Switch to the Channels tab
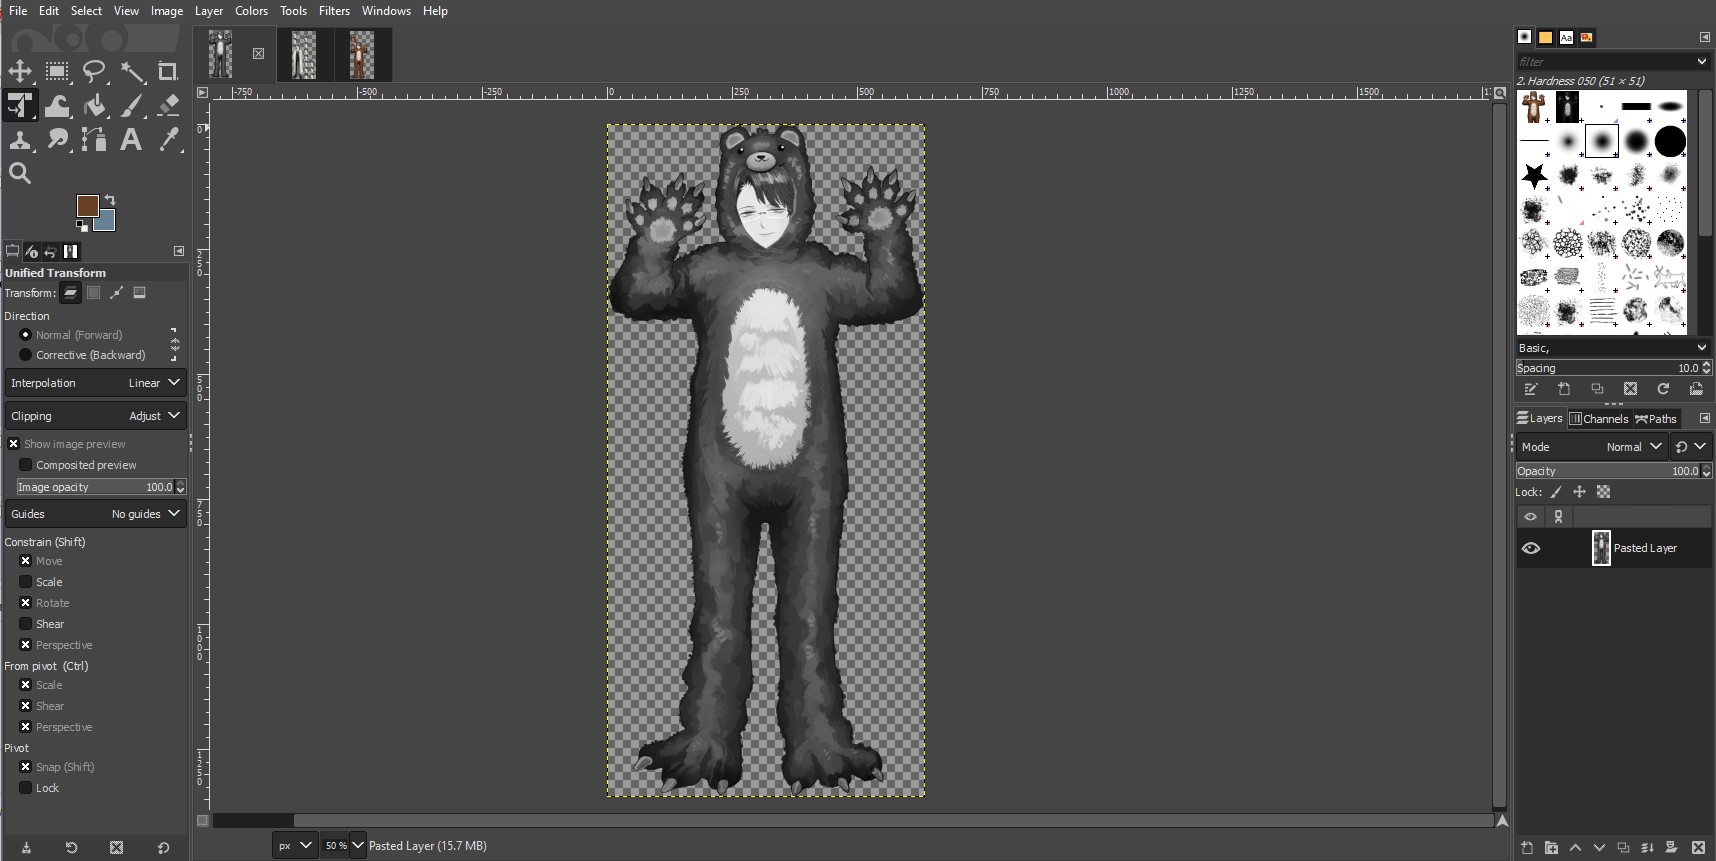 coord(1599,419)
